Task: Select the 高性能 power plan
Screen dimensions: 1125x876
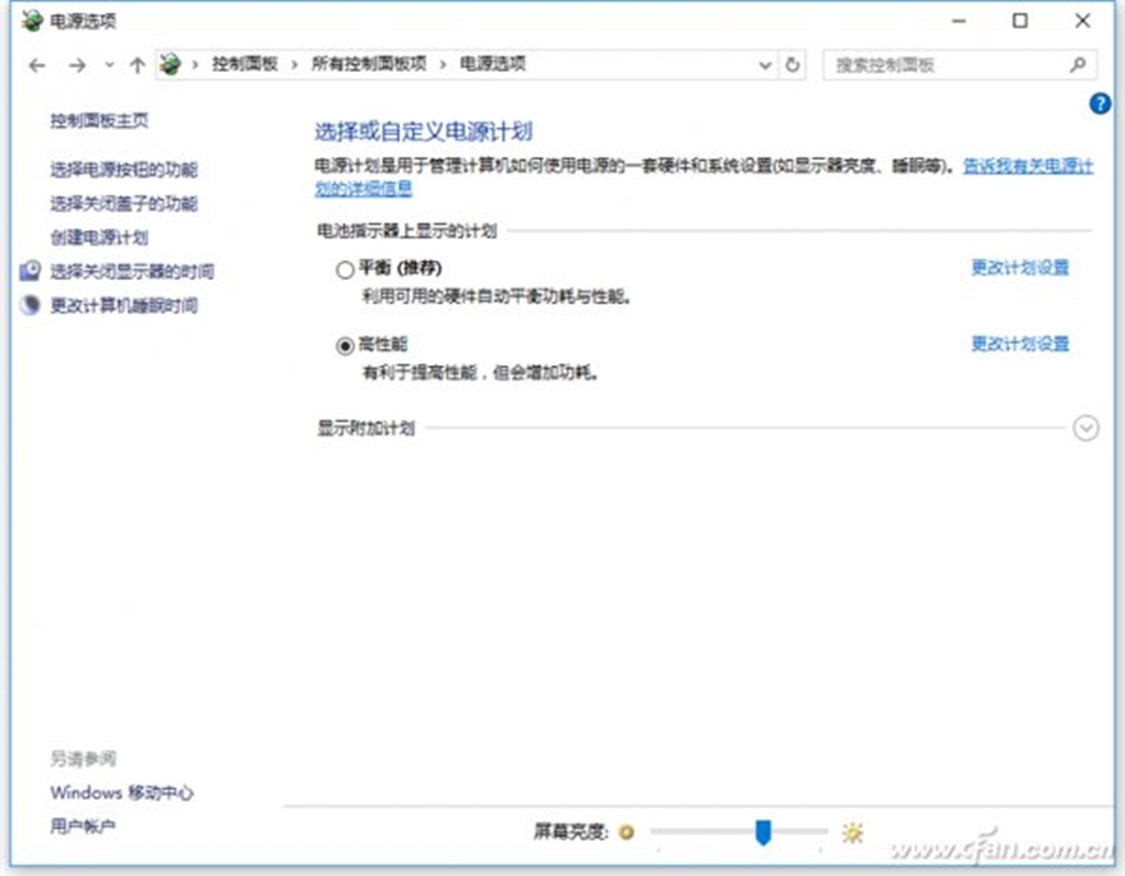Action: coord(345,346)
